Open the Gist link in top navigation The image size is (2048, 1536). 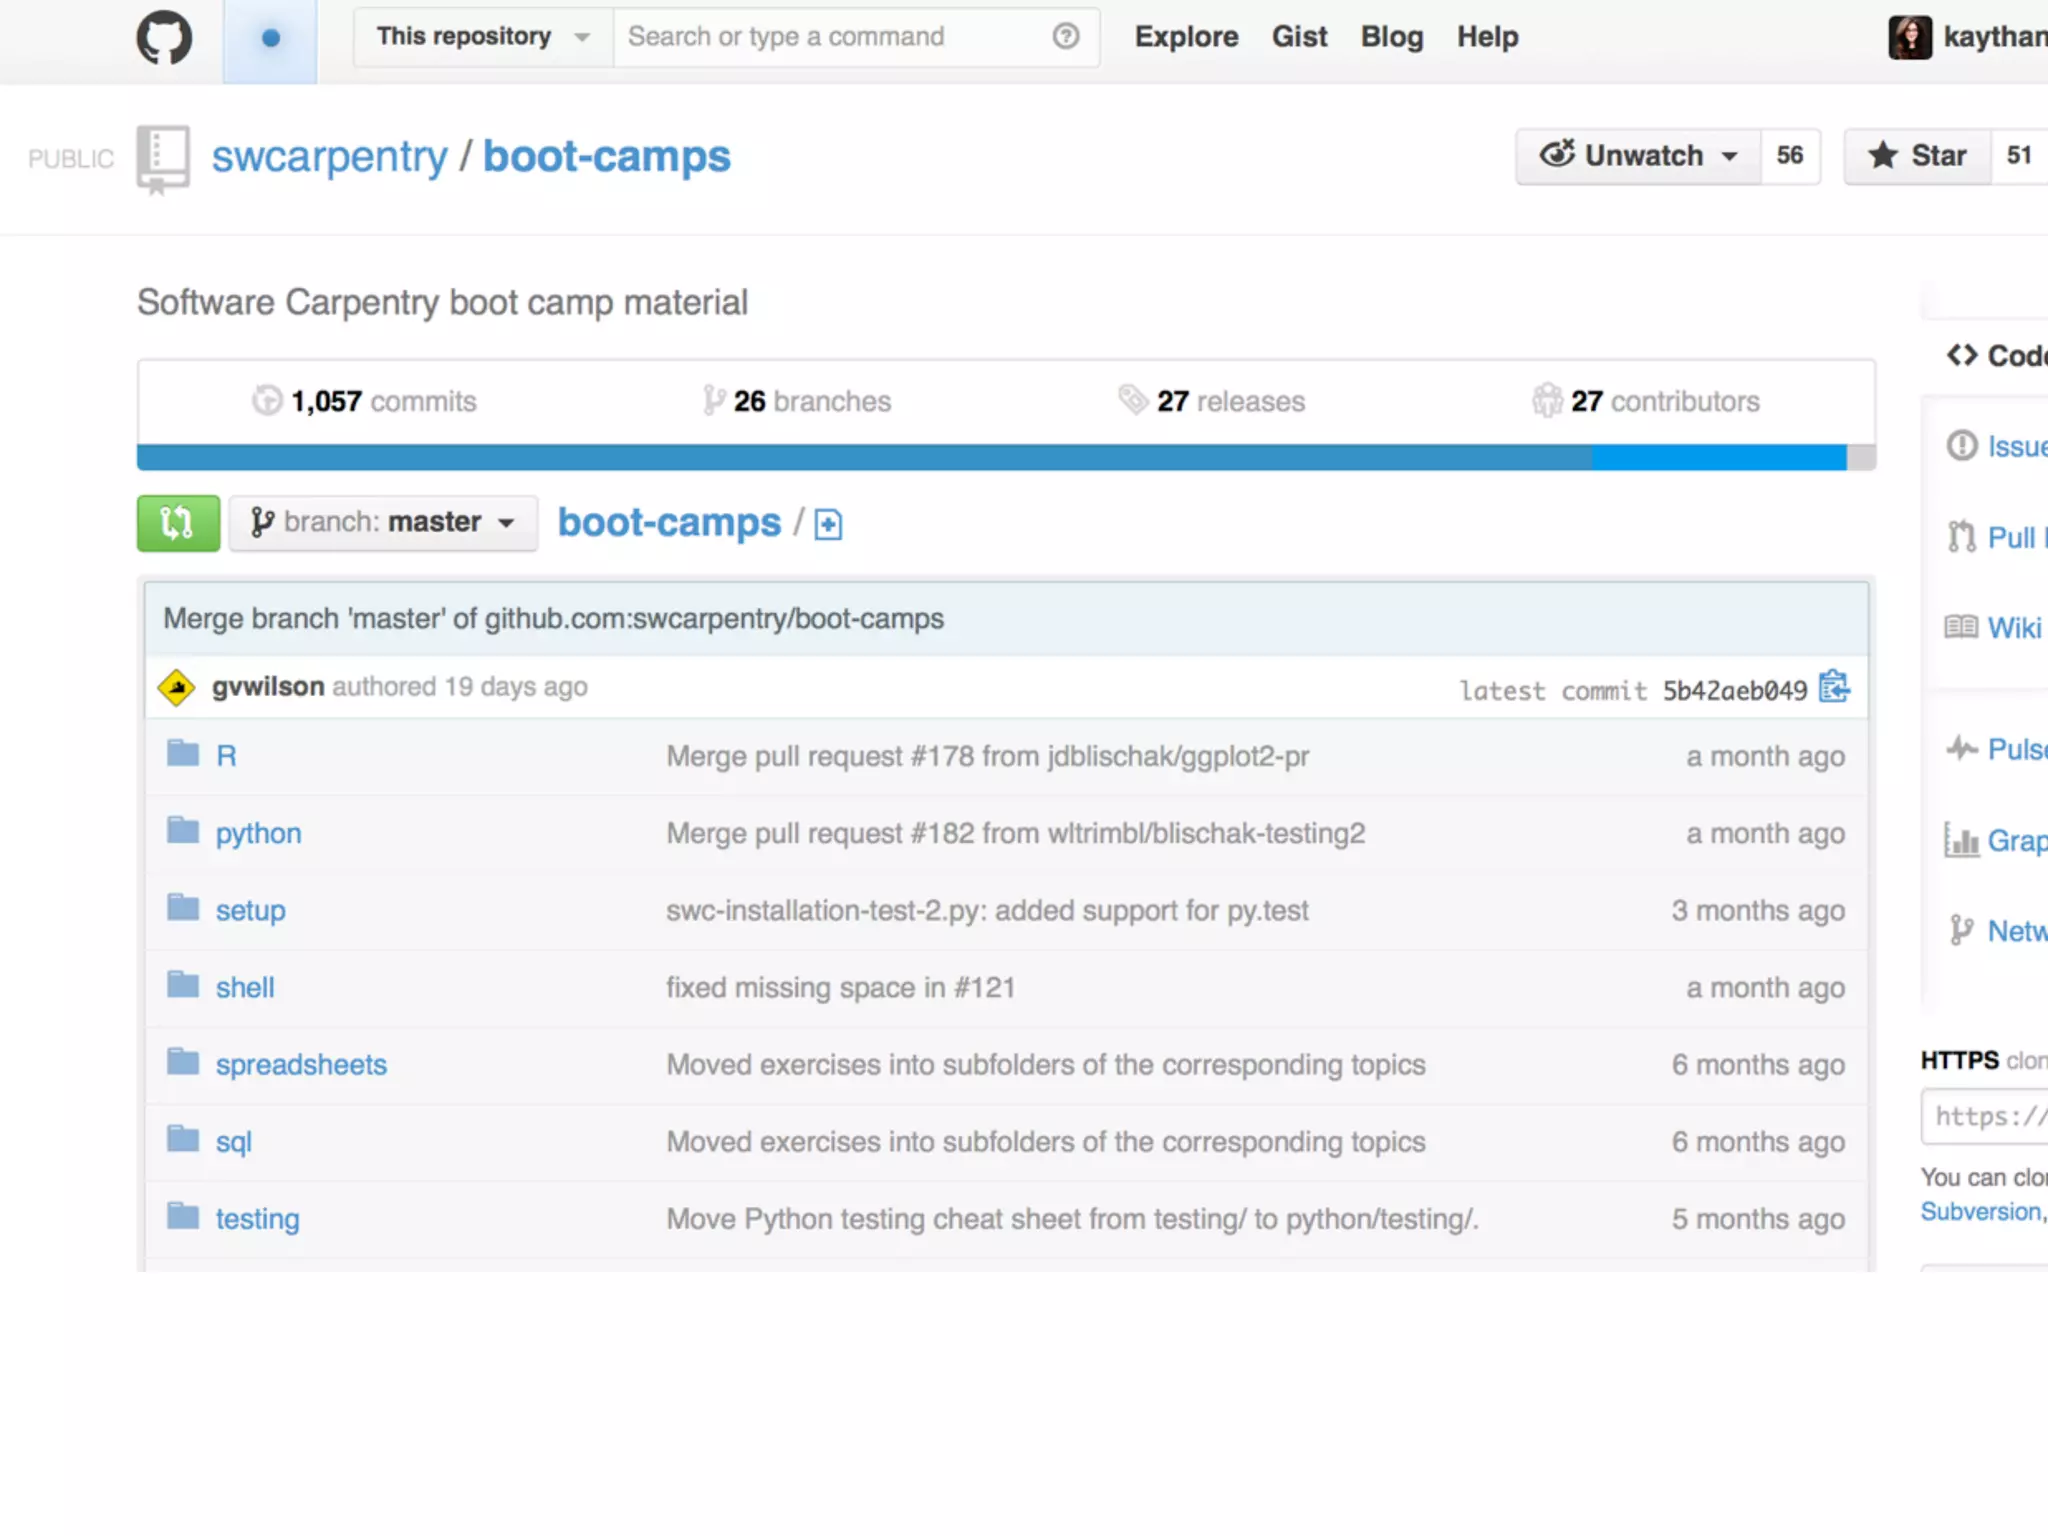pos(1299,37)
